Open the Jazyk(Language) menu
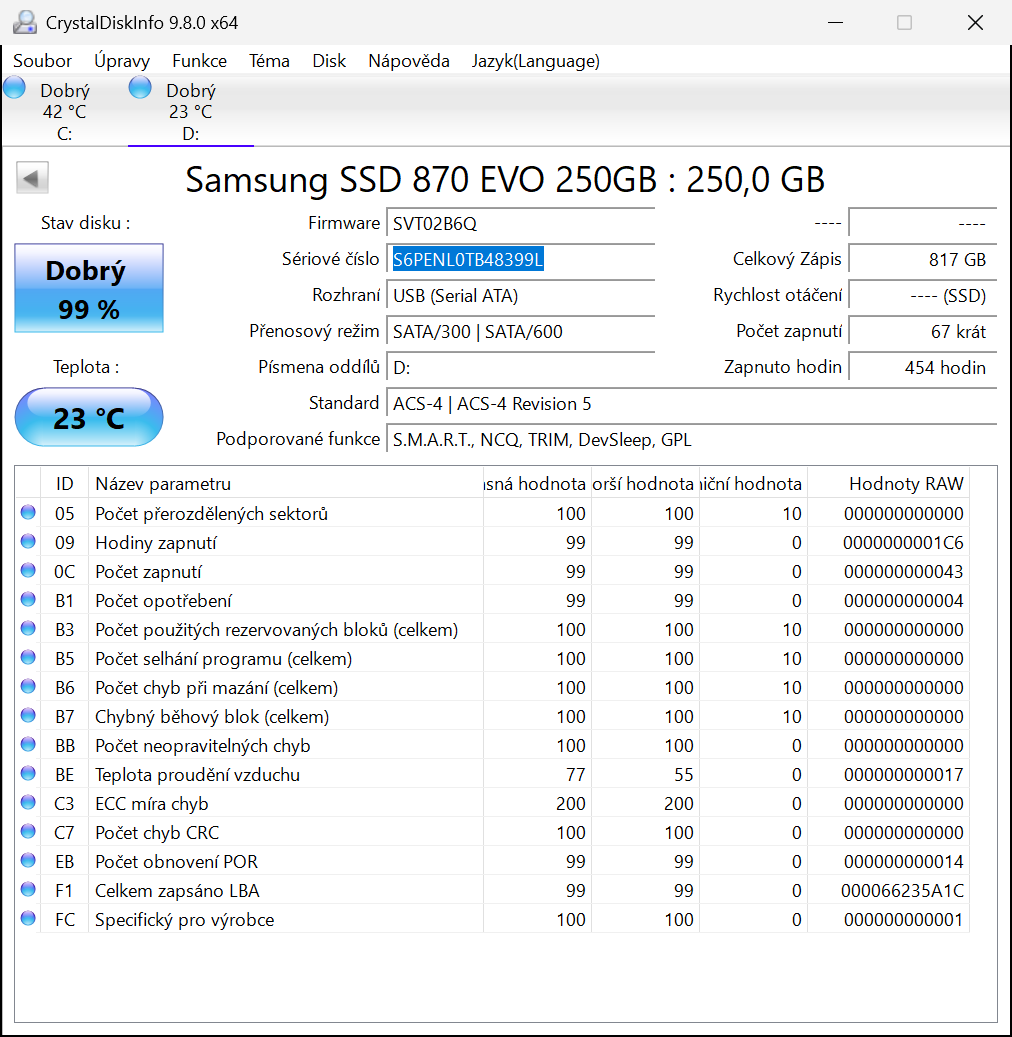 point(536,61)
